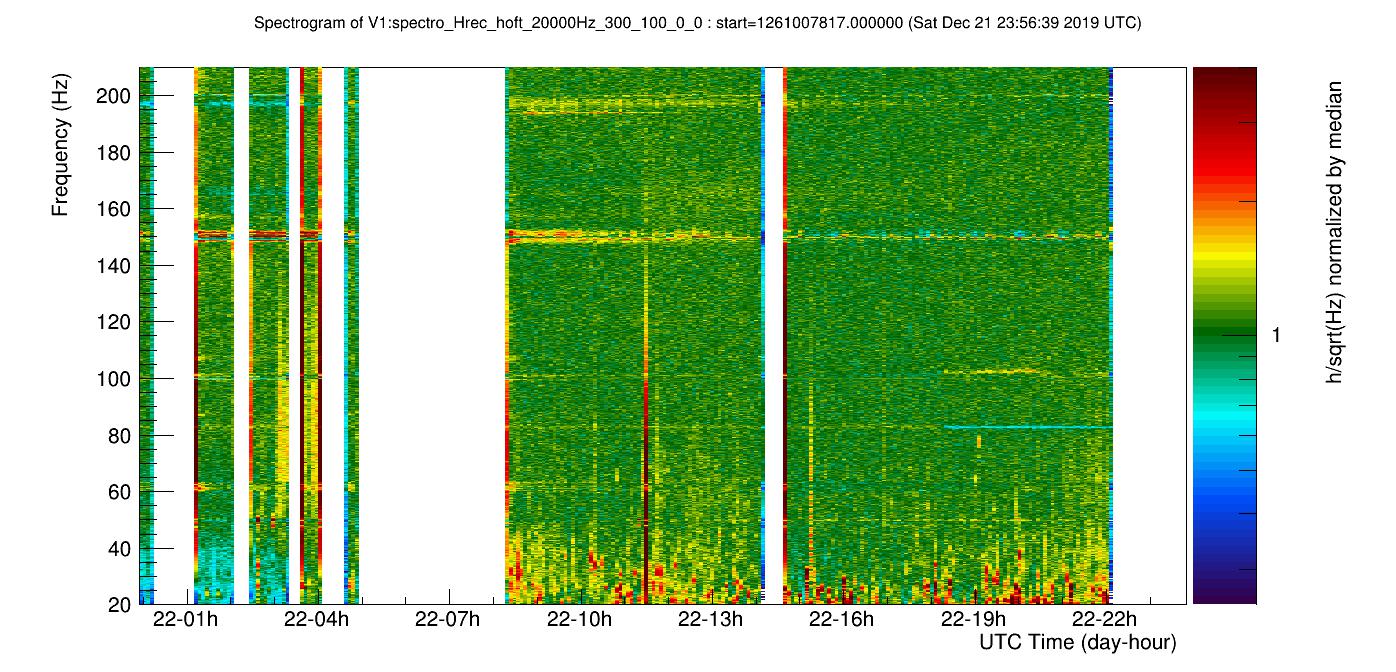Viewport: 1396px width, 672px height.
Task: Select the 22-01h time tick label
Action: pos(186,619)
